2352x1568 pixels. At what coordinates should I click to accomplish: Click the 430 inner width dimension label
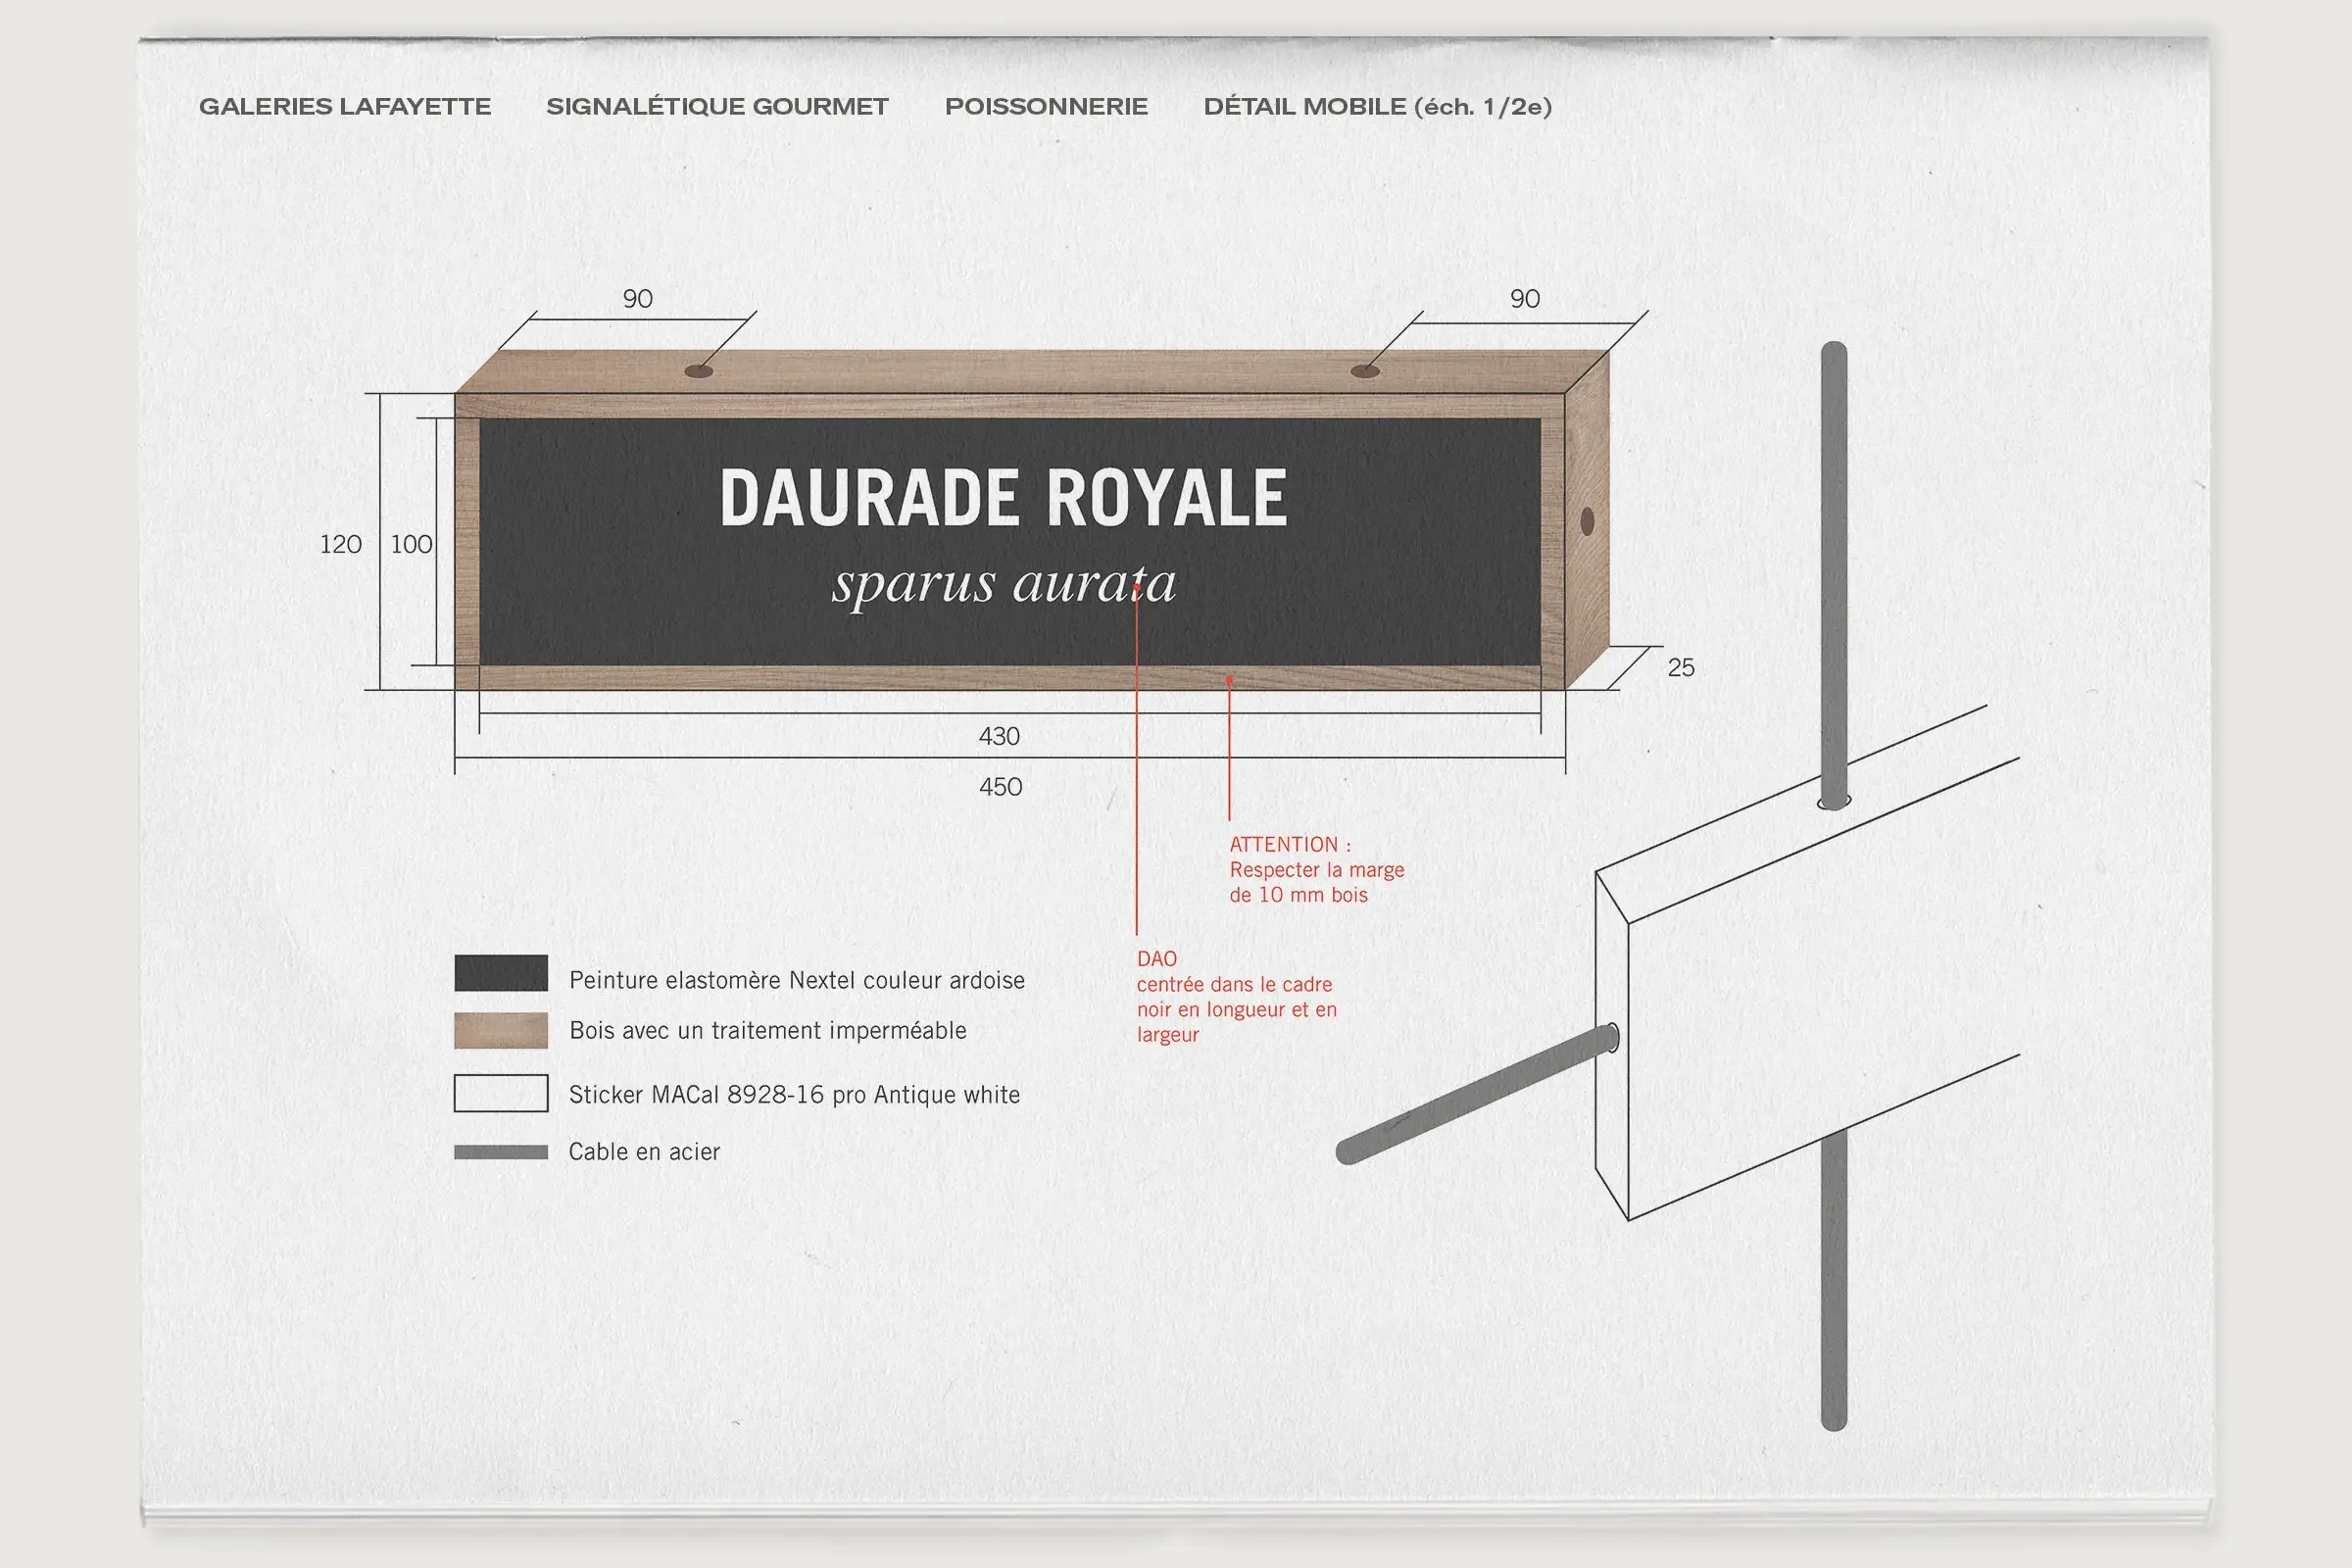(1000, 737)
